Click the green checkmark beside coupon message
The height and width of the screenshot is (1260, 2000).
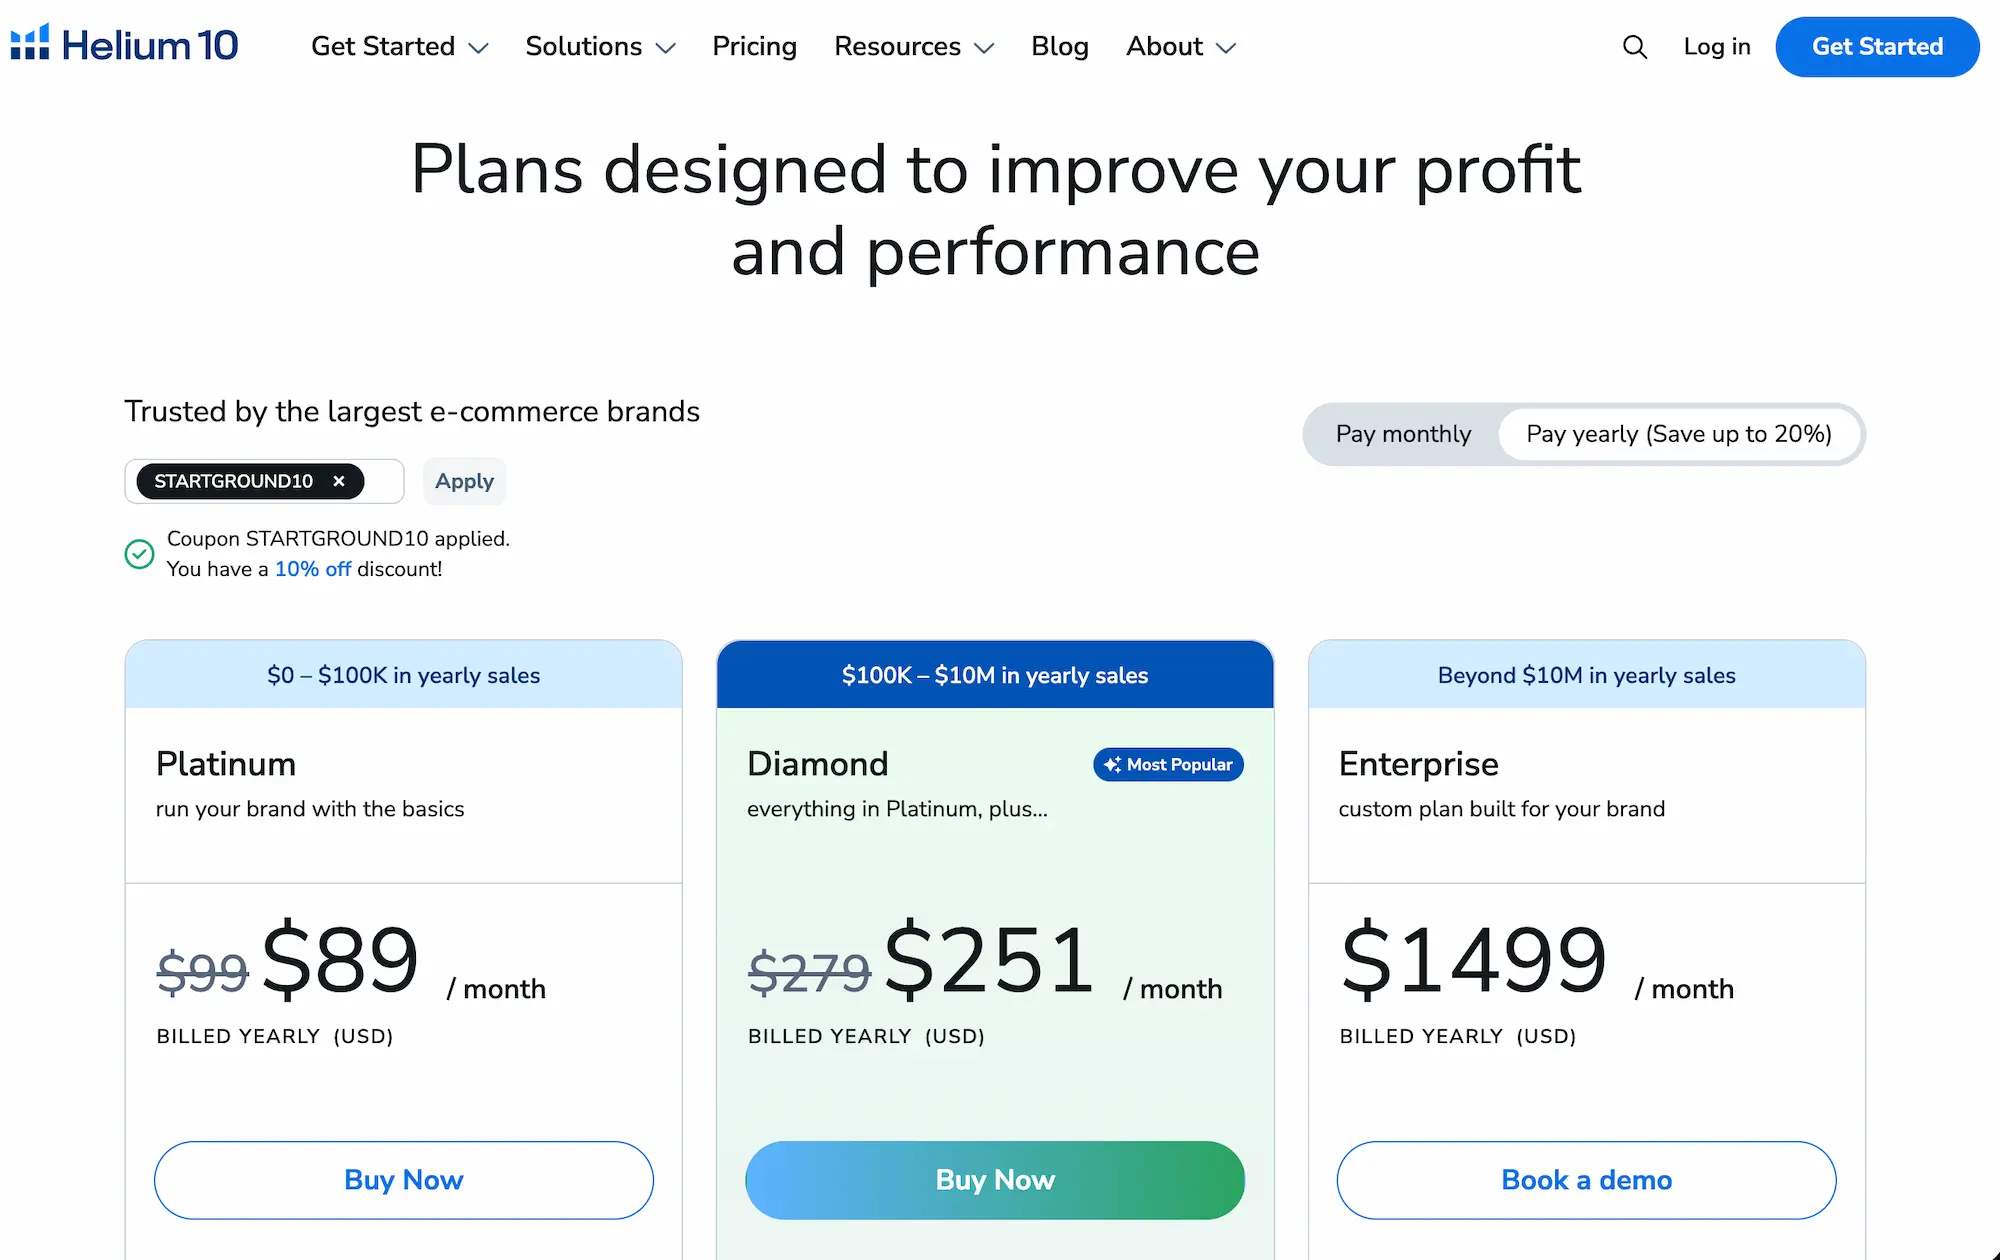[139, 554]
